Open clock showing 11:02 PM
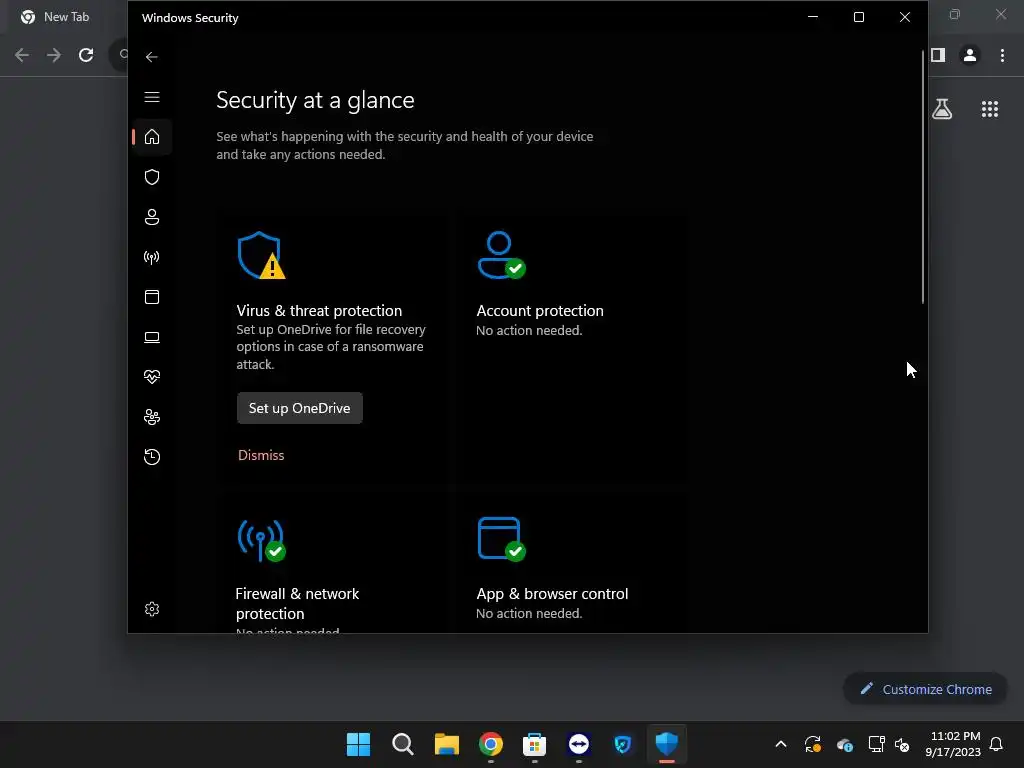Viewport: 1024px width, 768px height. point(953,744)
